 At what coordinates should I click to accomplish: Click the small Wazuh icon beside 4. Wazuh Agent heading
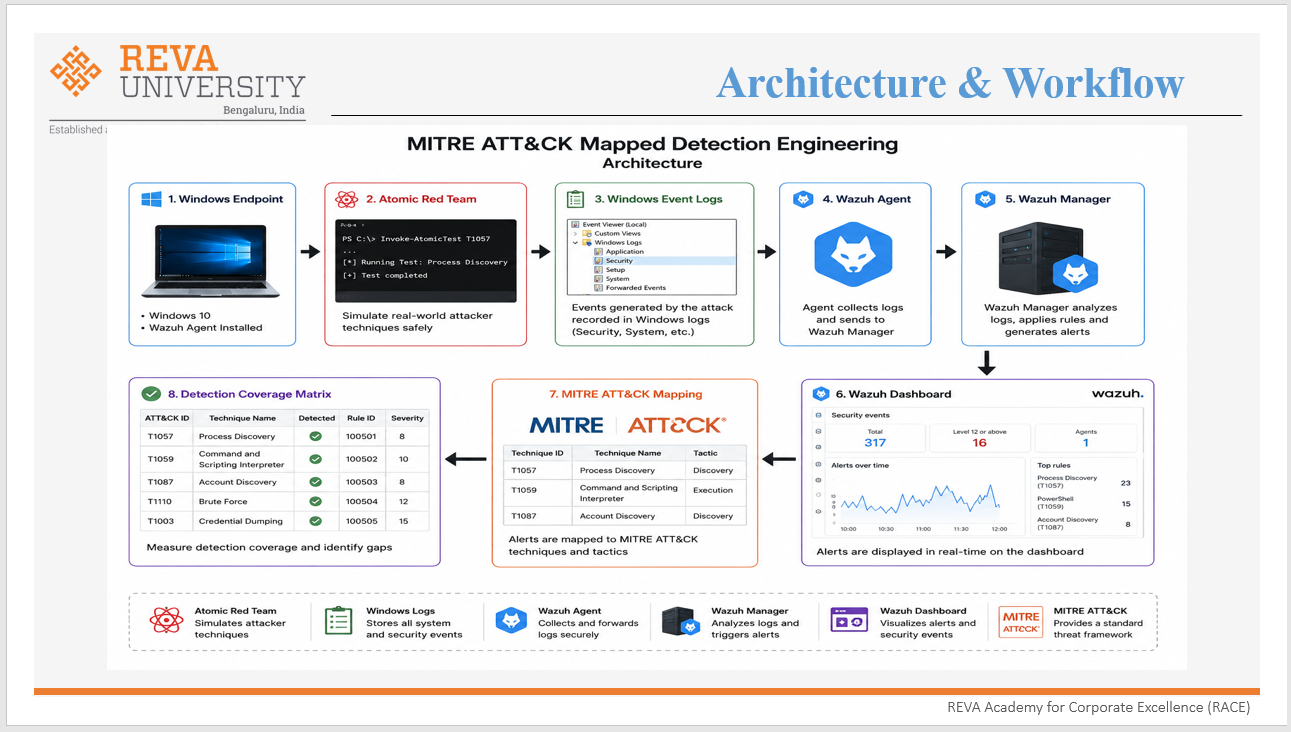[803, 199]
